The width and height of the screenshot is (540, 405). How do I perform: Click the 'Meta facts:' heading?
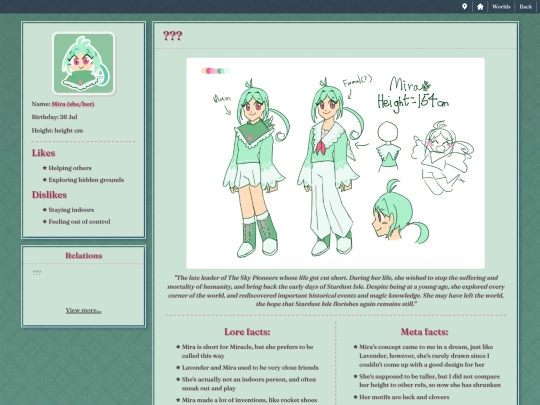pos(424,332)
